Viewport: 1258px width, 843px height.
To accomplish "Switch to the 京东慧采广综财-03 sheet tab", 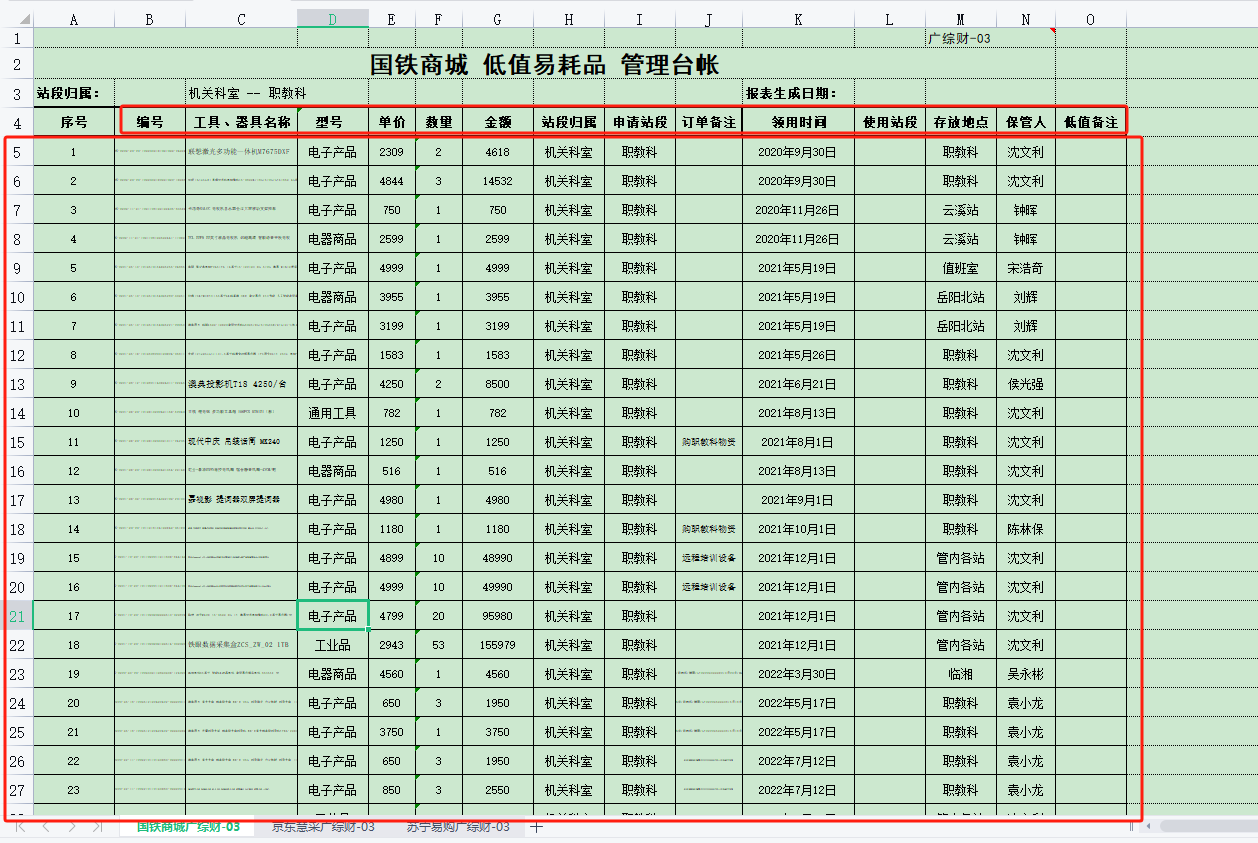I will point(324,827).
